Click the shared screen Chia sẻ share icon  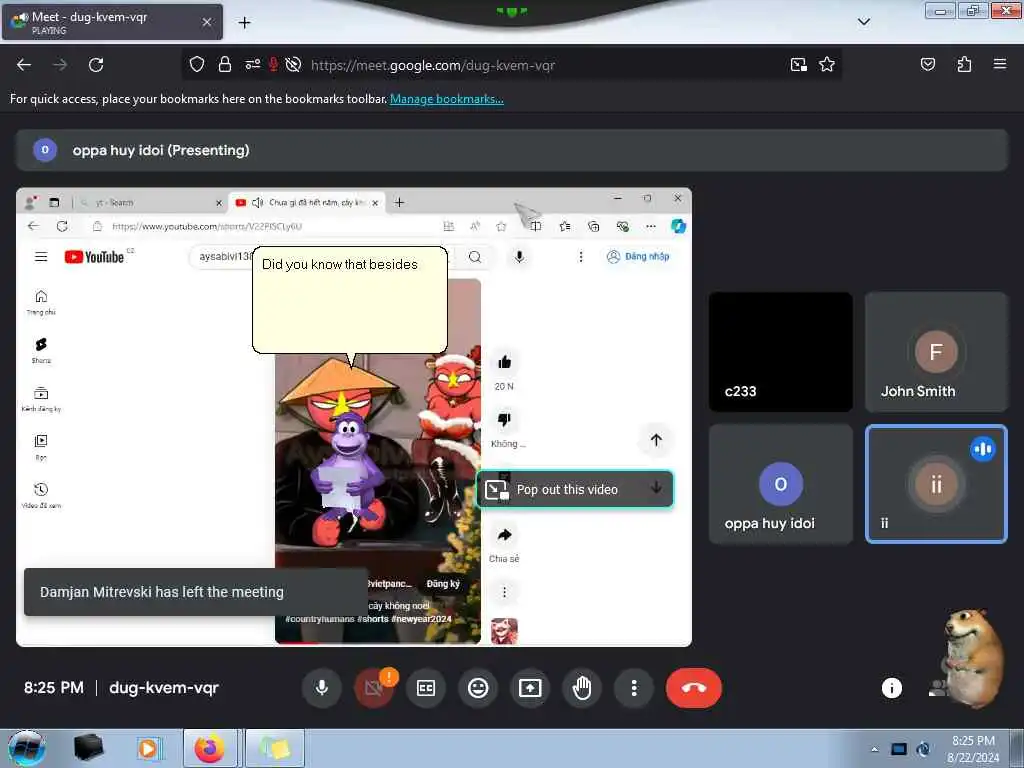504,535
